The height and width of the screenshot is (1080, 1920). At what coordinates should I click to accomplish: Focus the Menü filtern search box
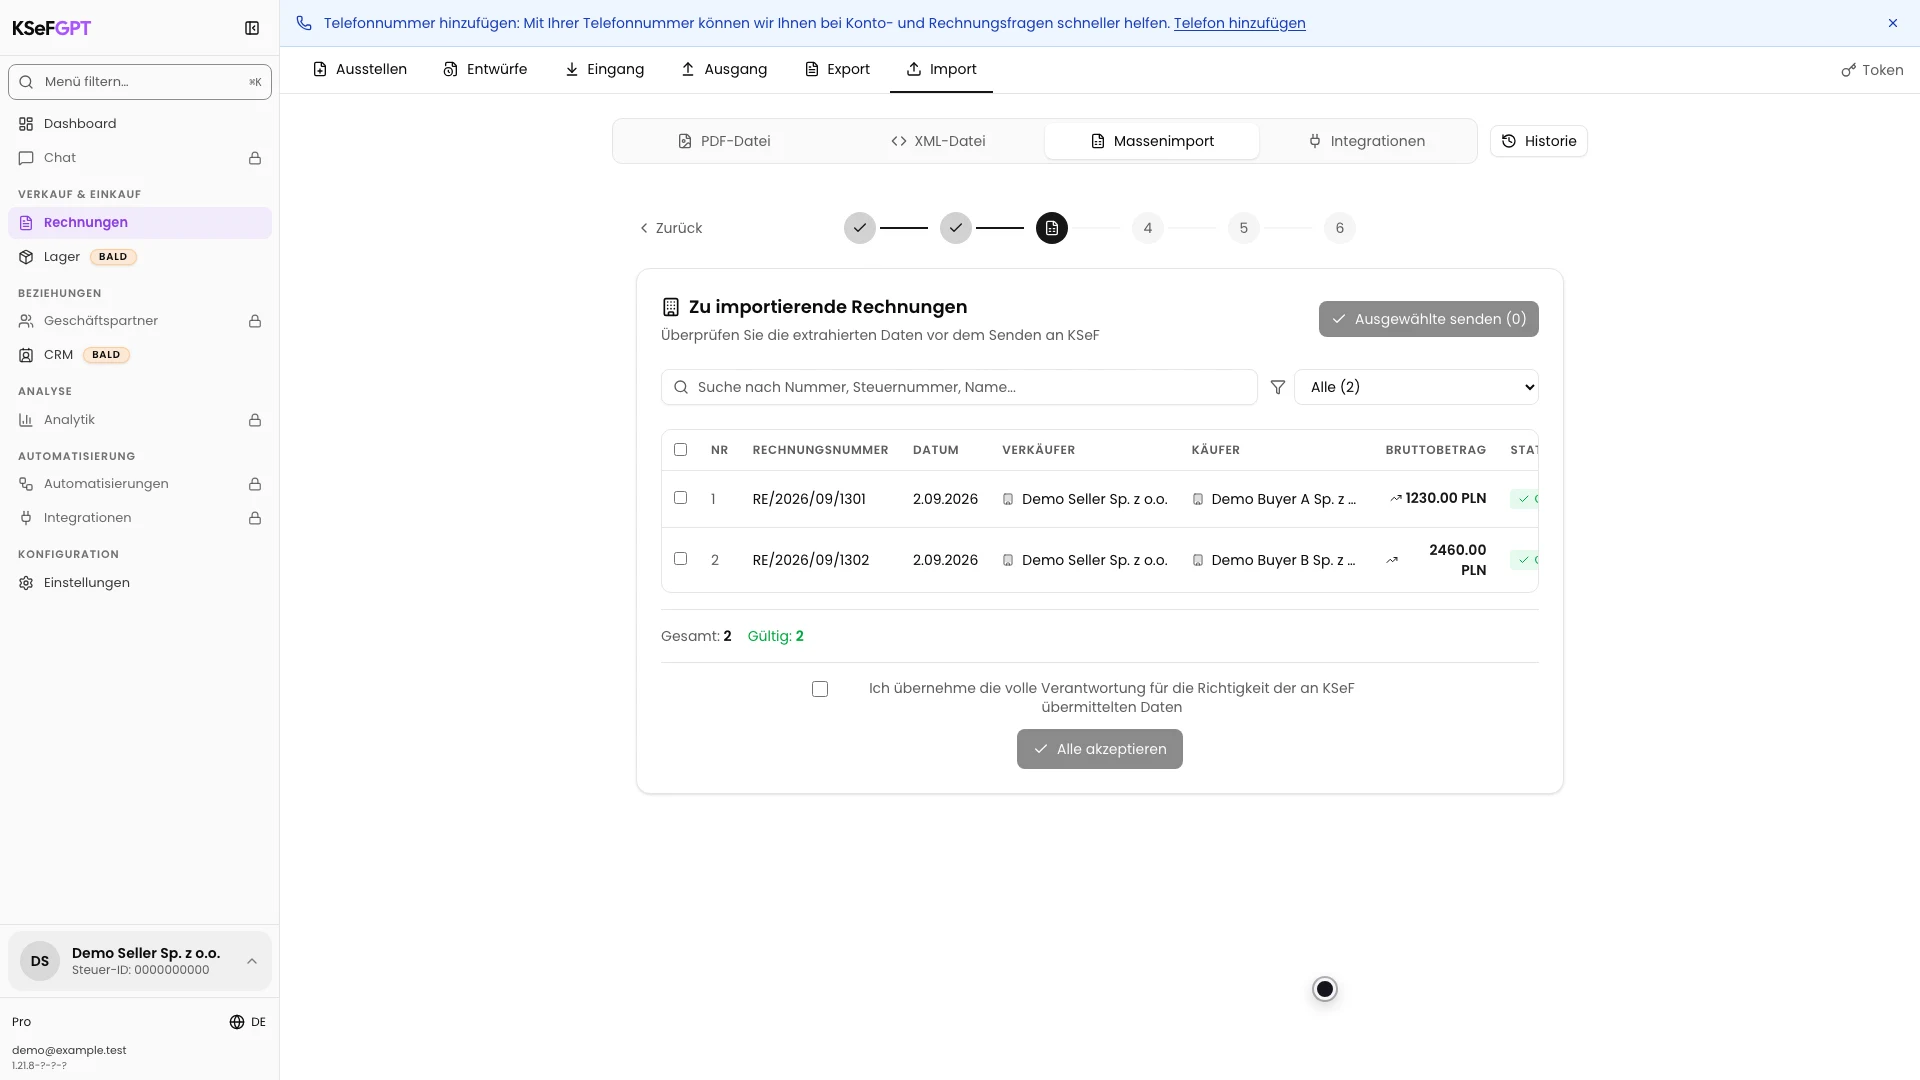[x=140, y=82]
